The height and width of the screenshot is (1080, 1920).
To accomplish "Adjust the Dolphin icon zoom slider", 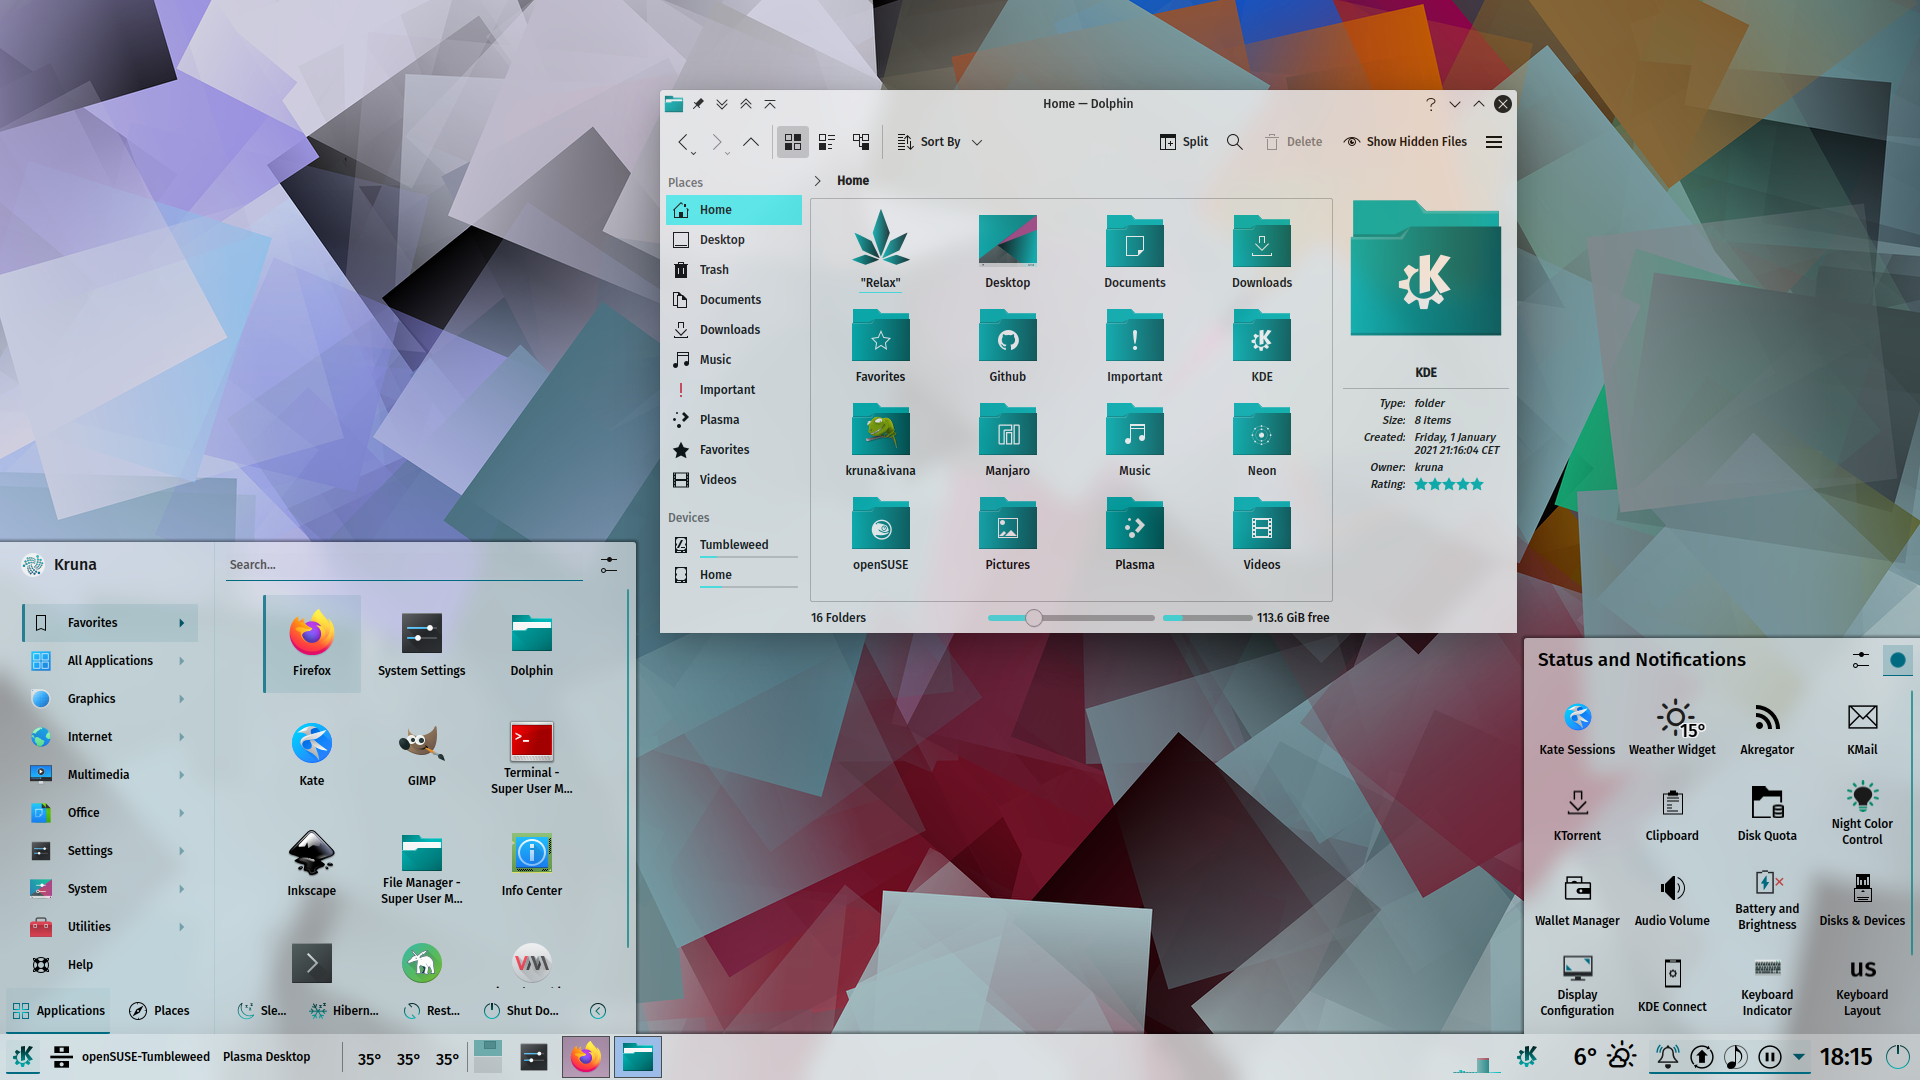I will (1070, 618).
